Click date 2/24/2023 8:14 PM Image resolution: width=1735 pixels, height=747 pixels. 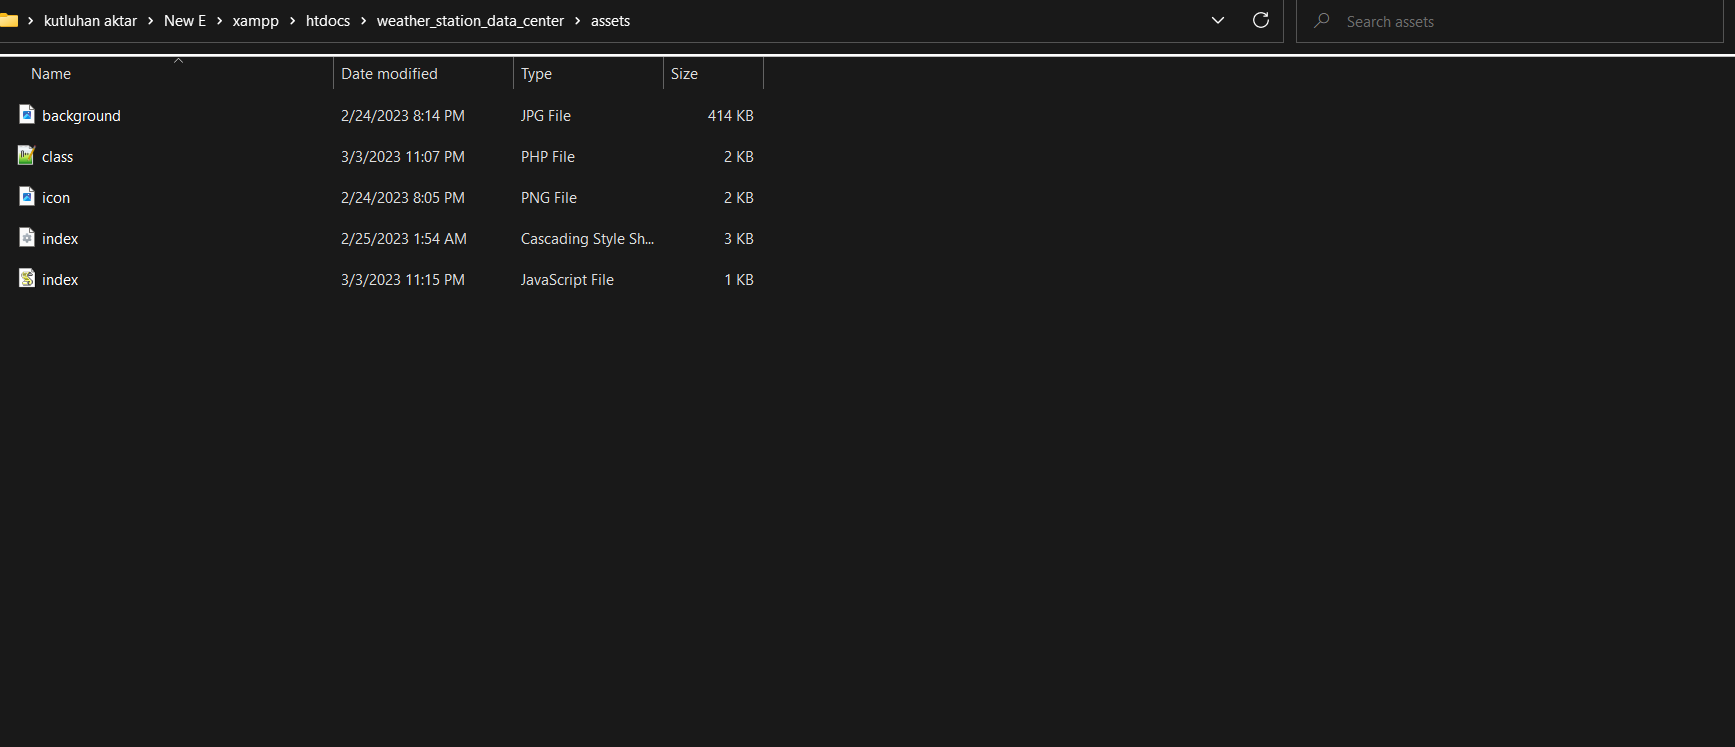pos(403,116)
